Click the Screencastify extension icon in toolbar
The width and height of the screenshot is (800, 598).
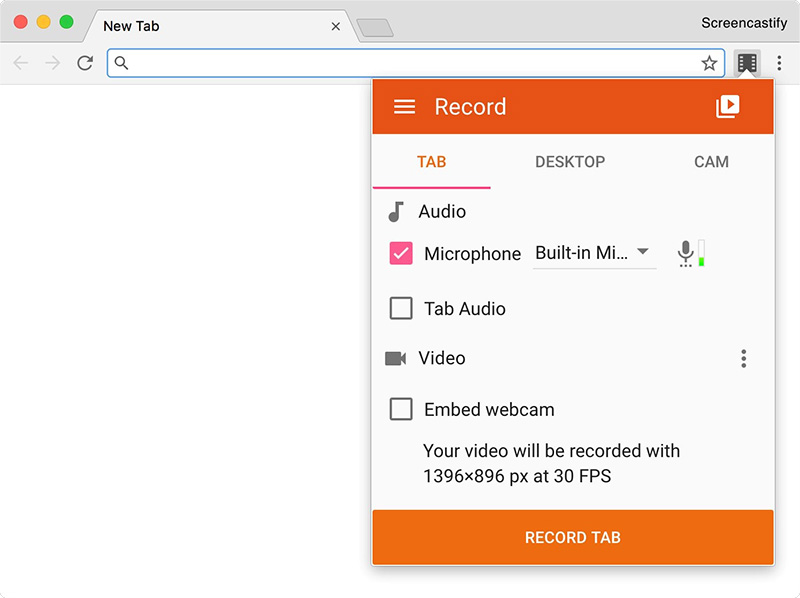point(746,62)
